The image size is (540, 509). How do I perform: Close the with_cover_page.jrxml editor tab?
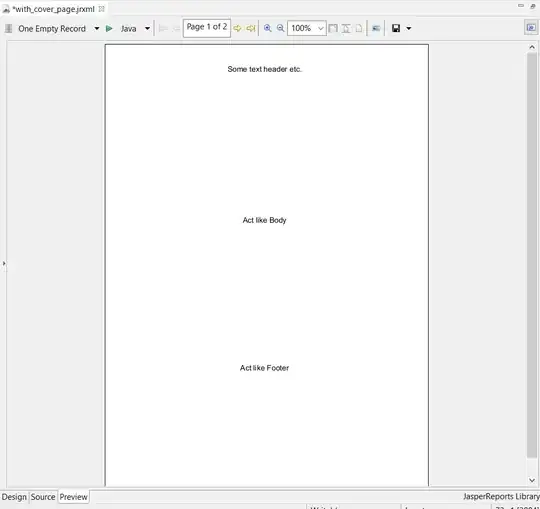[102, 9]
